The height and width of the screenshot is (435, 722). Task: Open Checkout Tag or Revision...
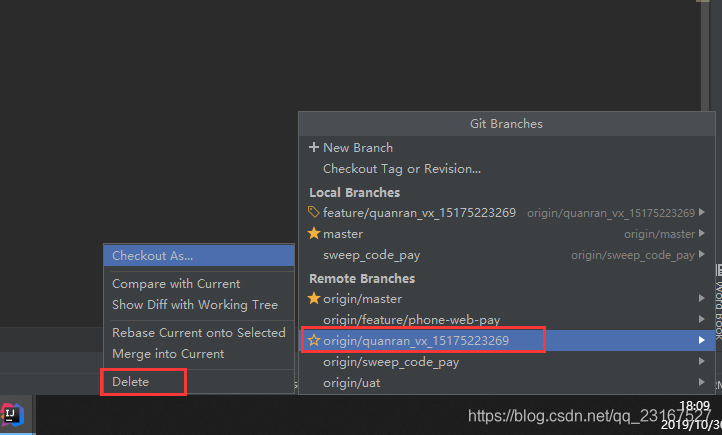tap(507, 169)
